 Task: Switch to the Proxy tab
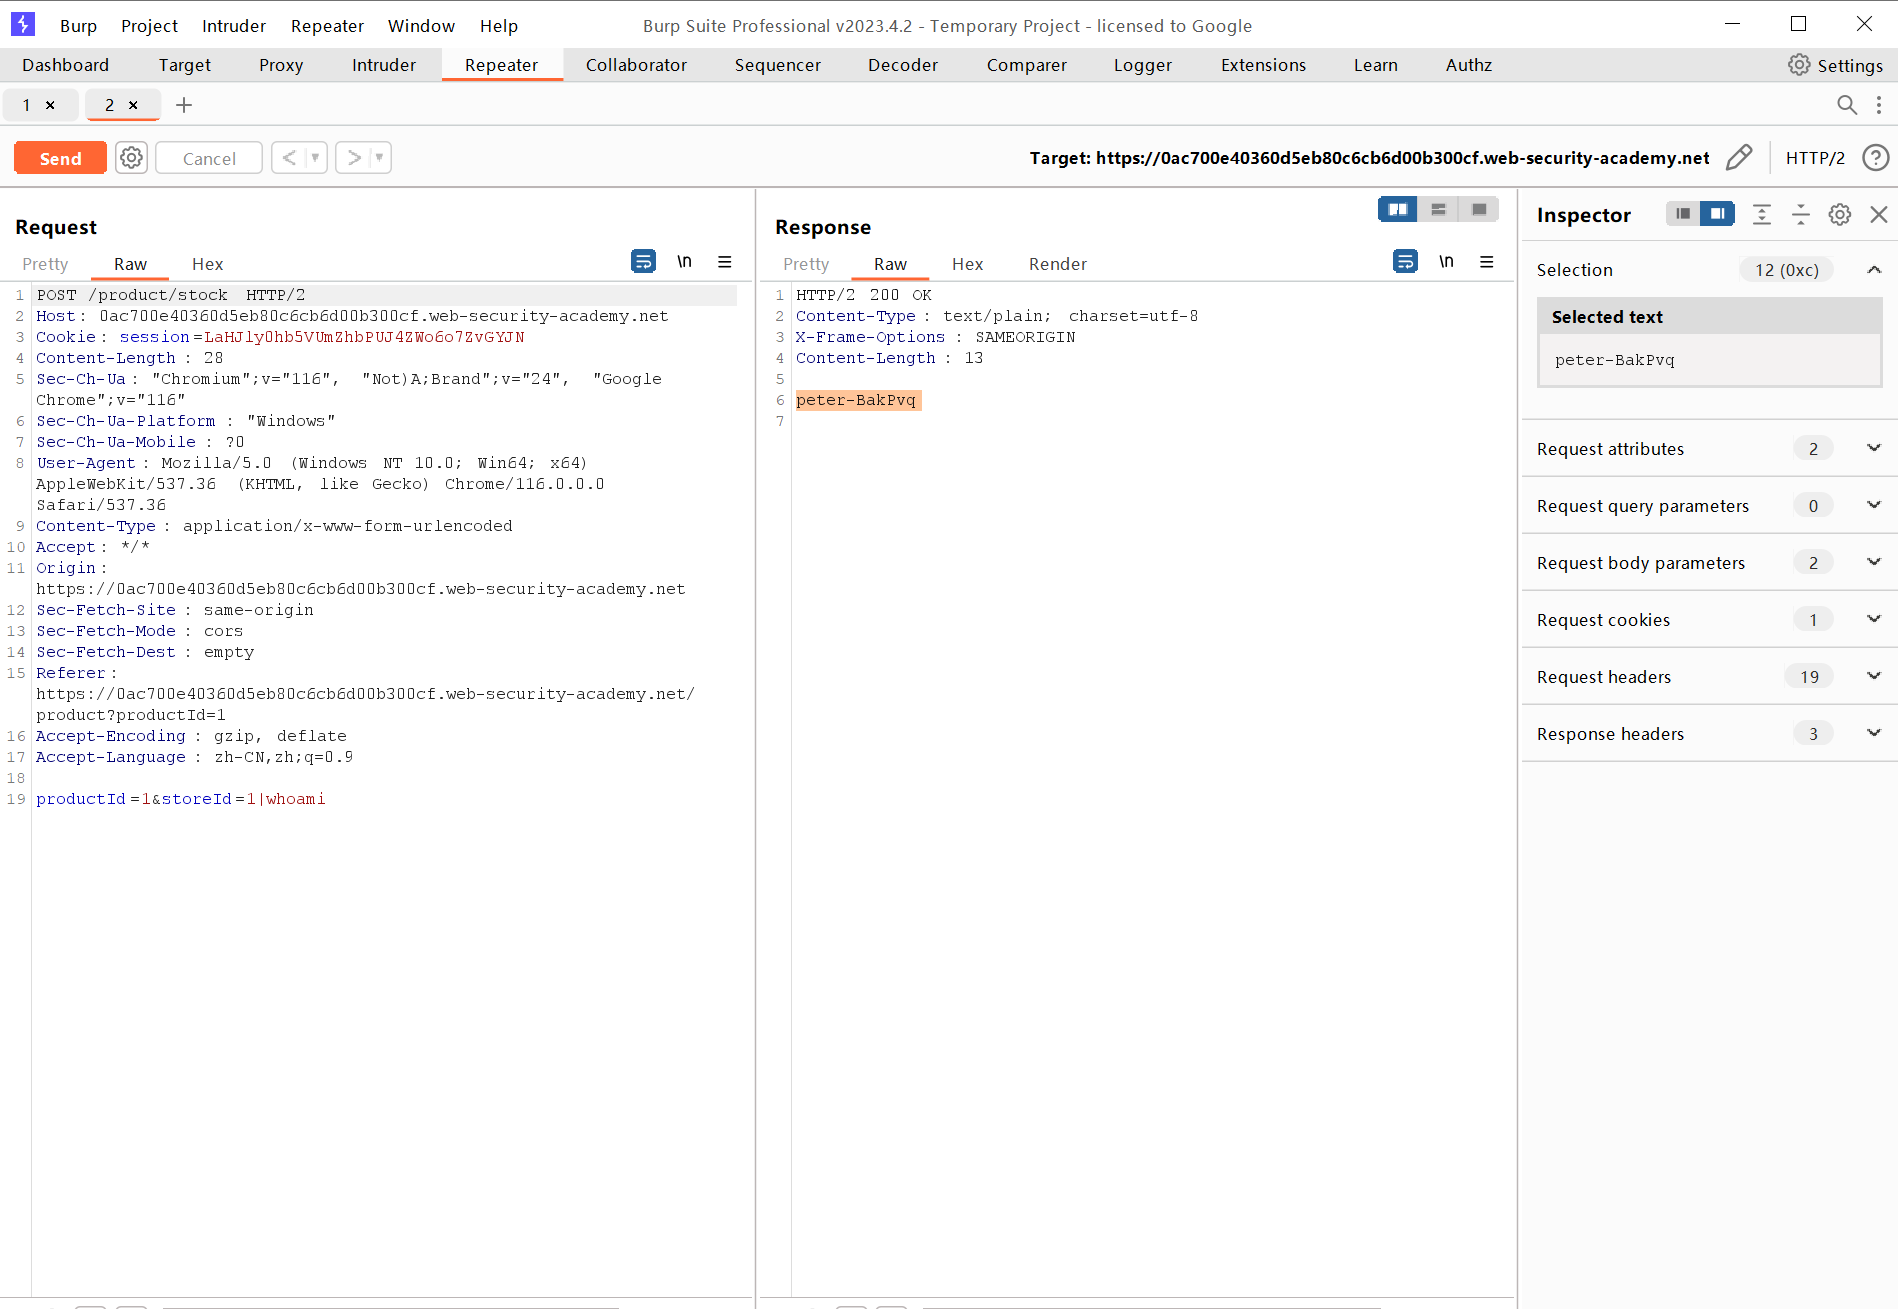[281, 65]
